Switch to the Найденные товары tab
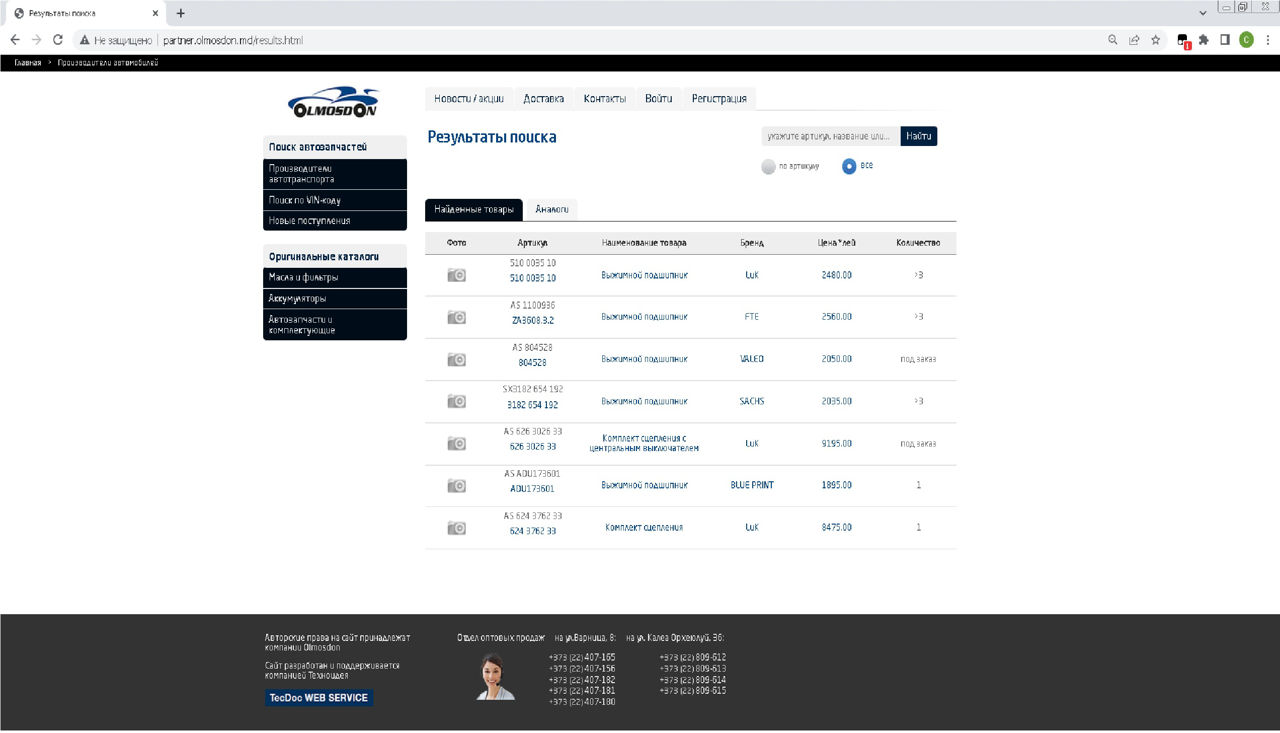 [x=474, y=209]
